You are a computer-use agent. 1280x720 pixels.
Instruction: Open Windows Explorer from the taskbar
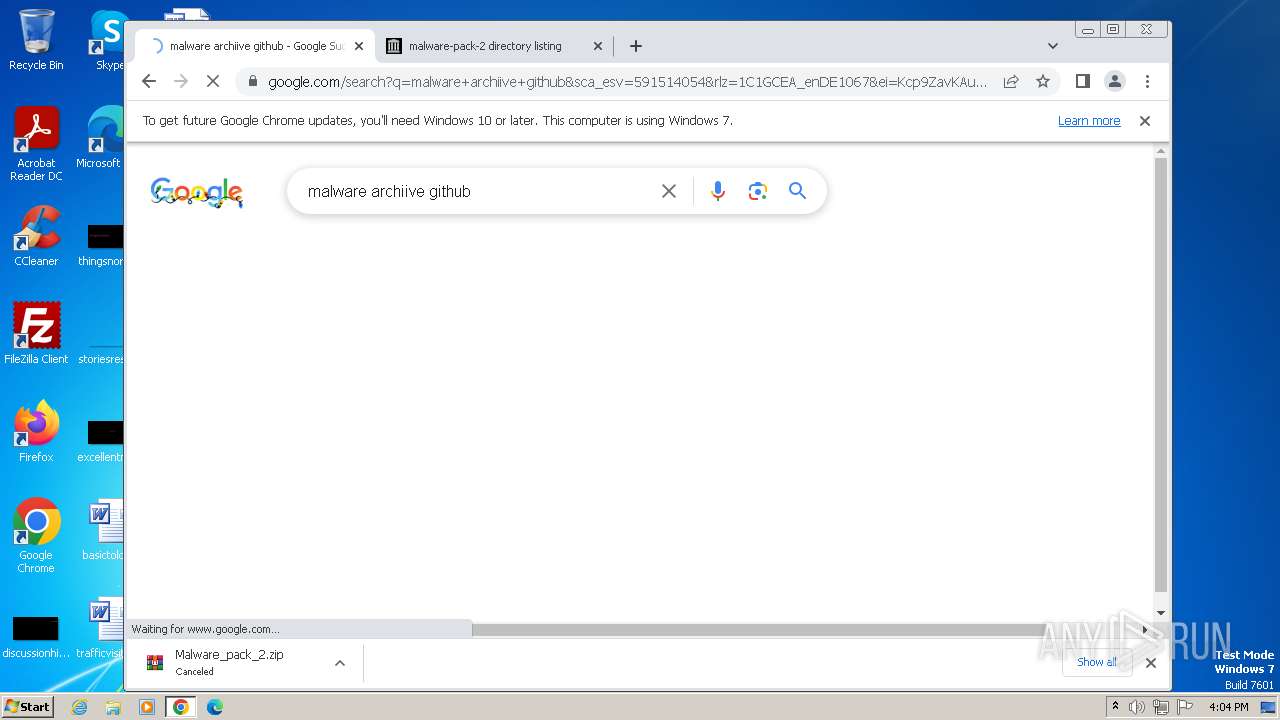coord(113,707)
